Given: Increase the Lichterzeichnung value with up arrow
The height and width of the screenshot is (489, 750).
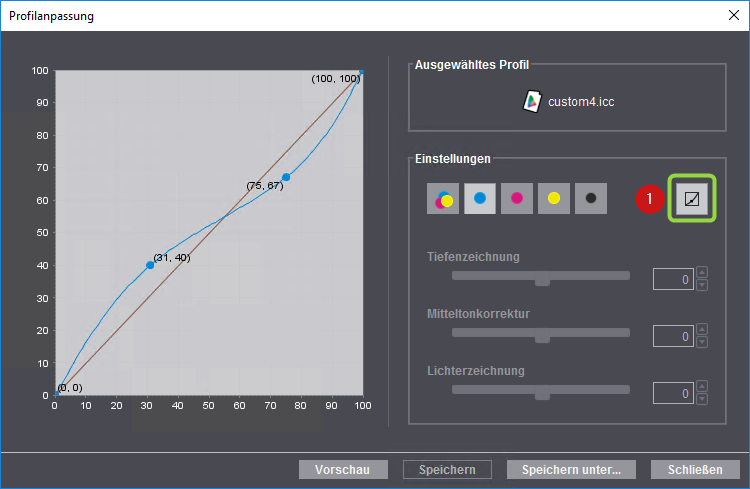Looking at the screenshot, I should [x=702, y=388].
